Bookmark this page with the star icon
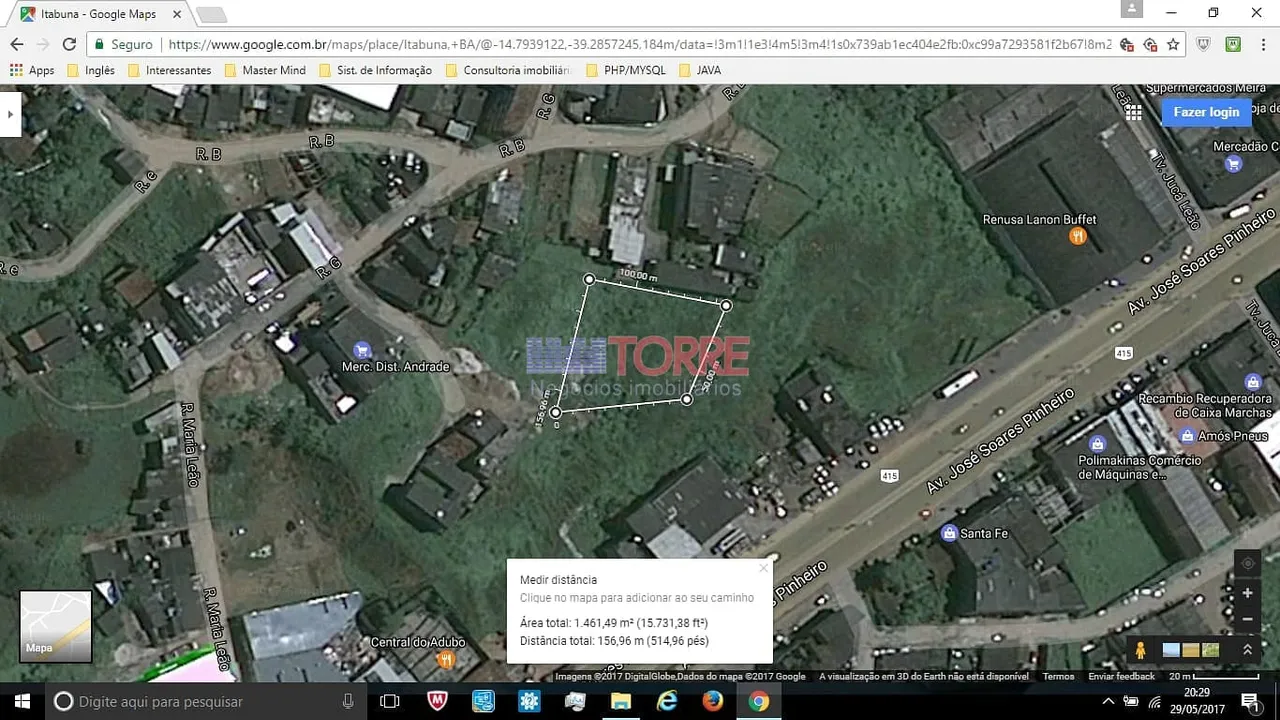The width and height of the screenshot is (1280, 720). point(1173,44)
